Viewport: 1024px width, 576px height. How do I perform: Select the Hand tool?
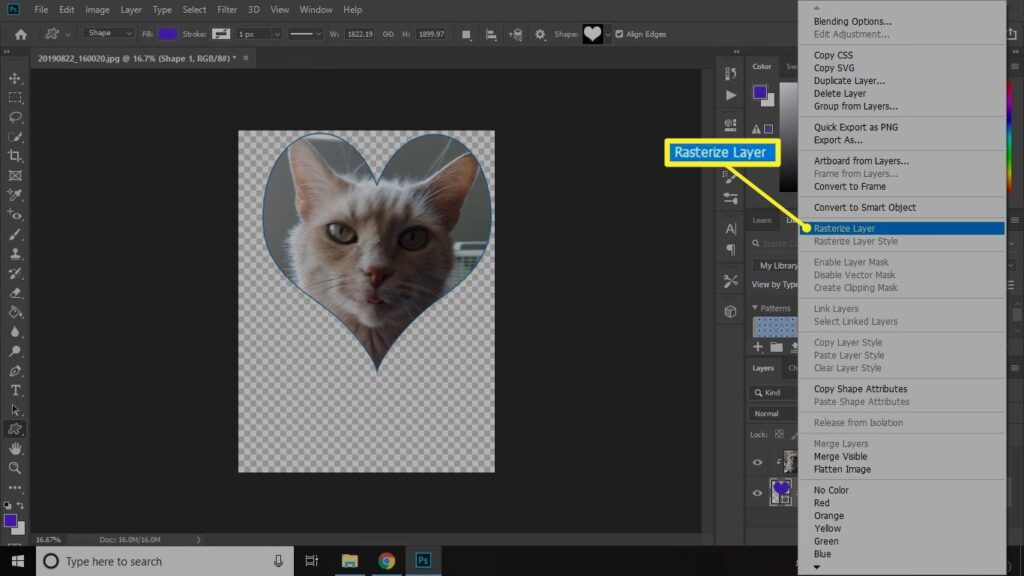[x=15, y=449]
